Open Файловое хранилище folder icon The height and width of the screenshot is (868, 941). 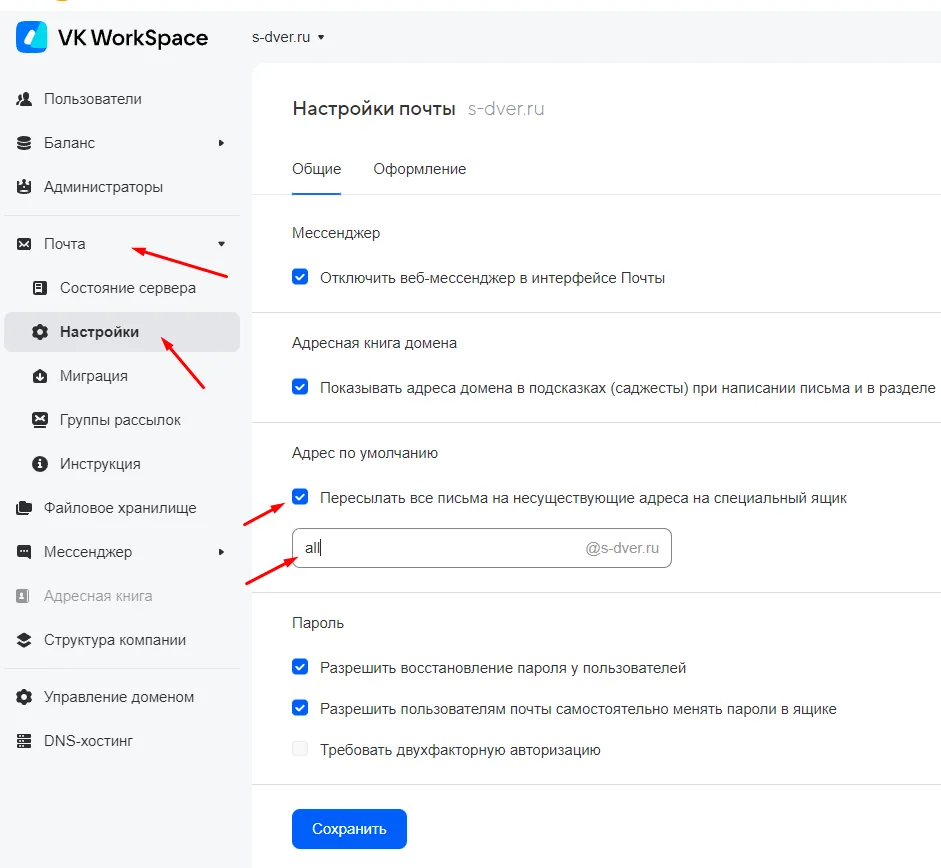click(x=24, y=508)
